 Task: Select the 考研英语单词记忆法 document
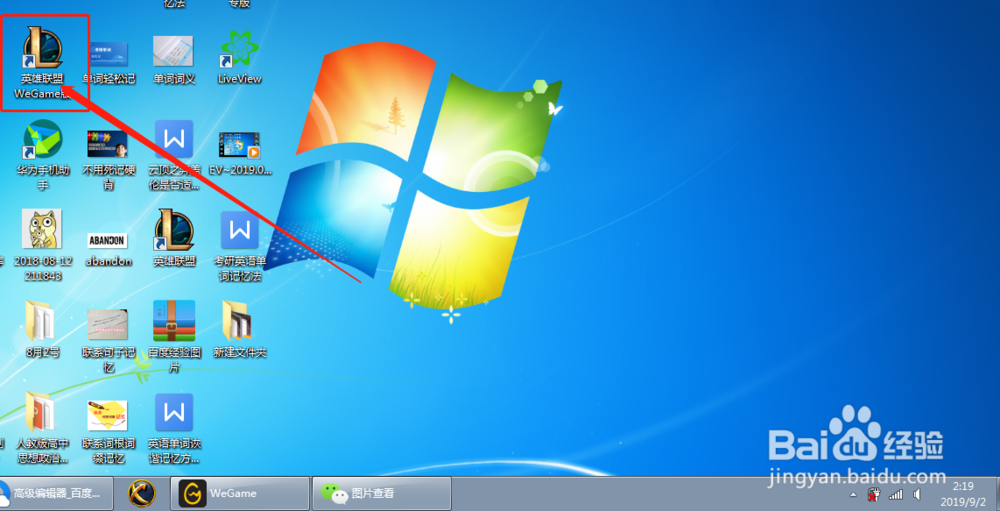point(240,246)
